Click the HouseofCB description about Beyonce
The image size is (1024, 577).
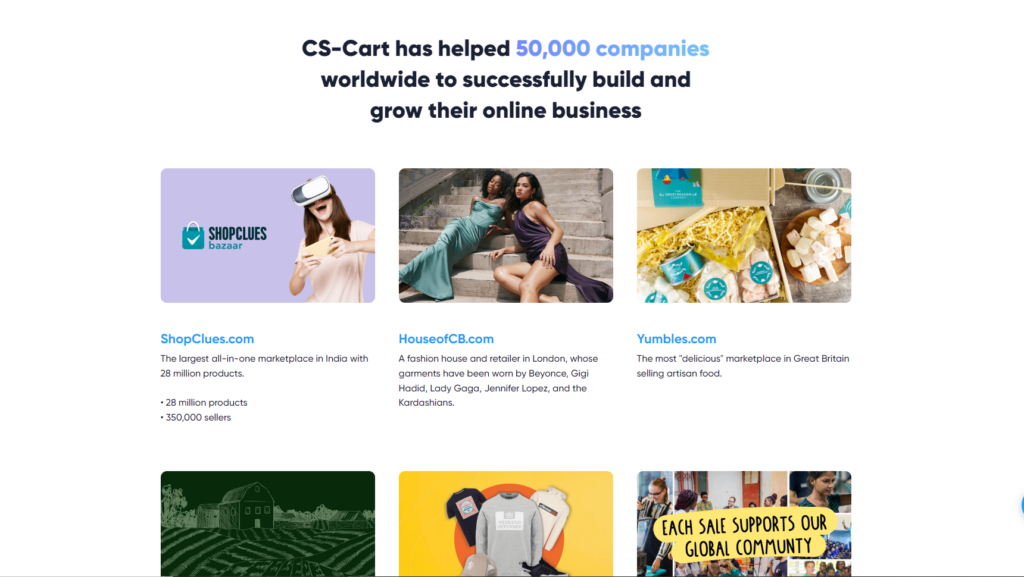pyautogui.click(x=498, y=381)
